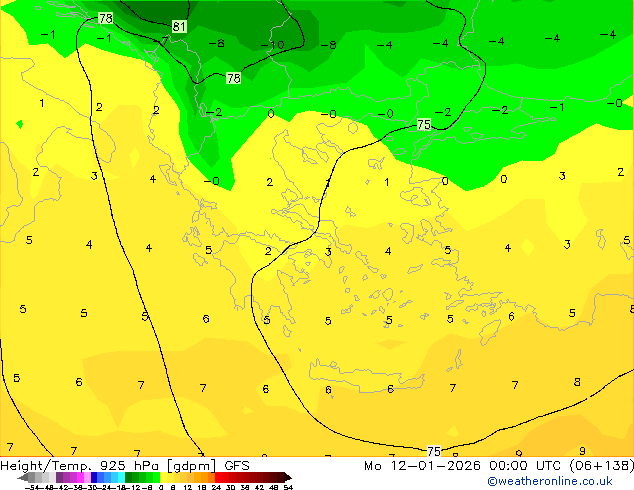Viewport: 634px width, 490px height.
Task: Click the 'Mo 12-01-2026 00:00 UTC' timestamp
Action: click(x=463, y=465)
